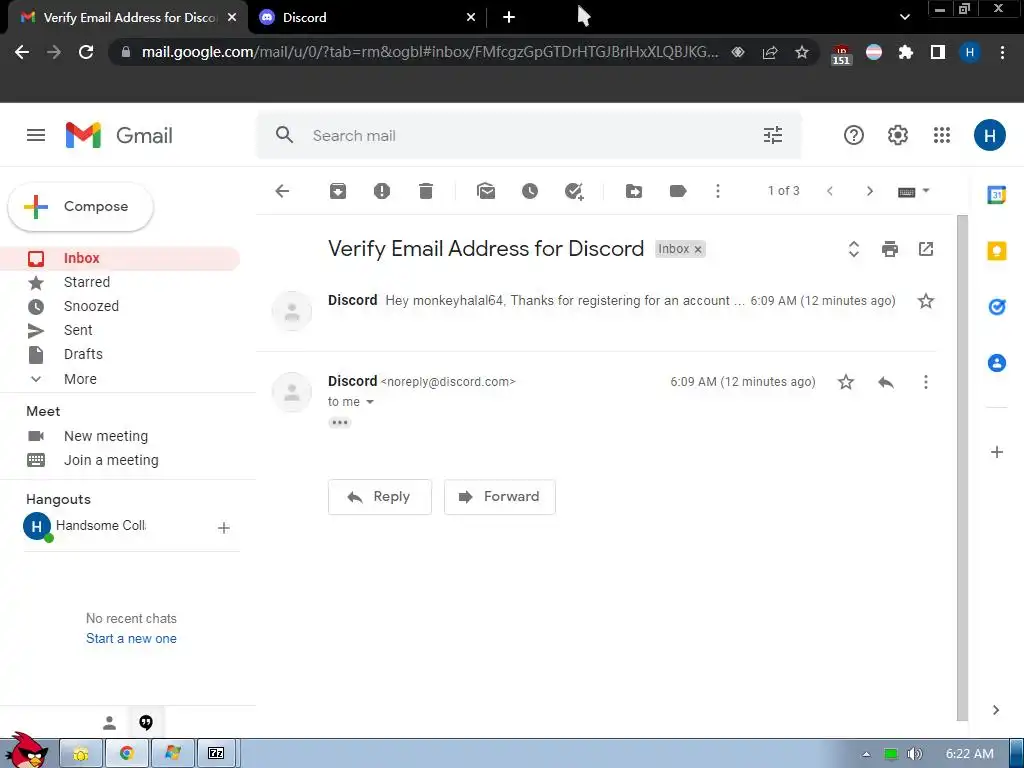Image resolution: width=1024 pixels, height=768 pixels.
Task: Add this email to Tasks
Action: [574, 191]
